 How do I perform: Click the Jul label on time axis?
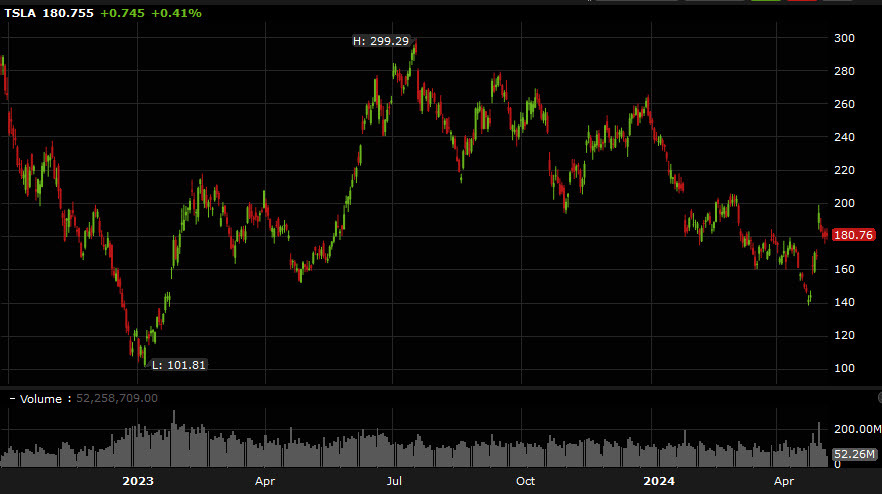pos(394,481)
